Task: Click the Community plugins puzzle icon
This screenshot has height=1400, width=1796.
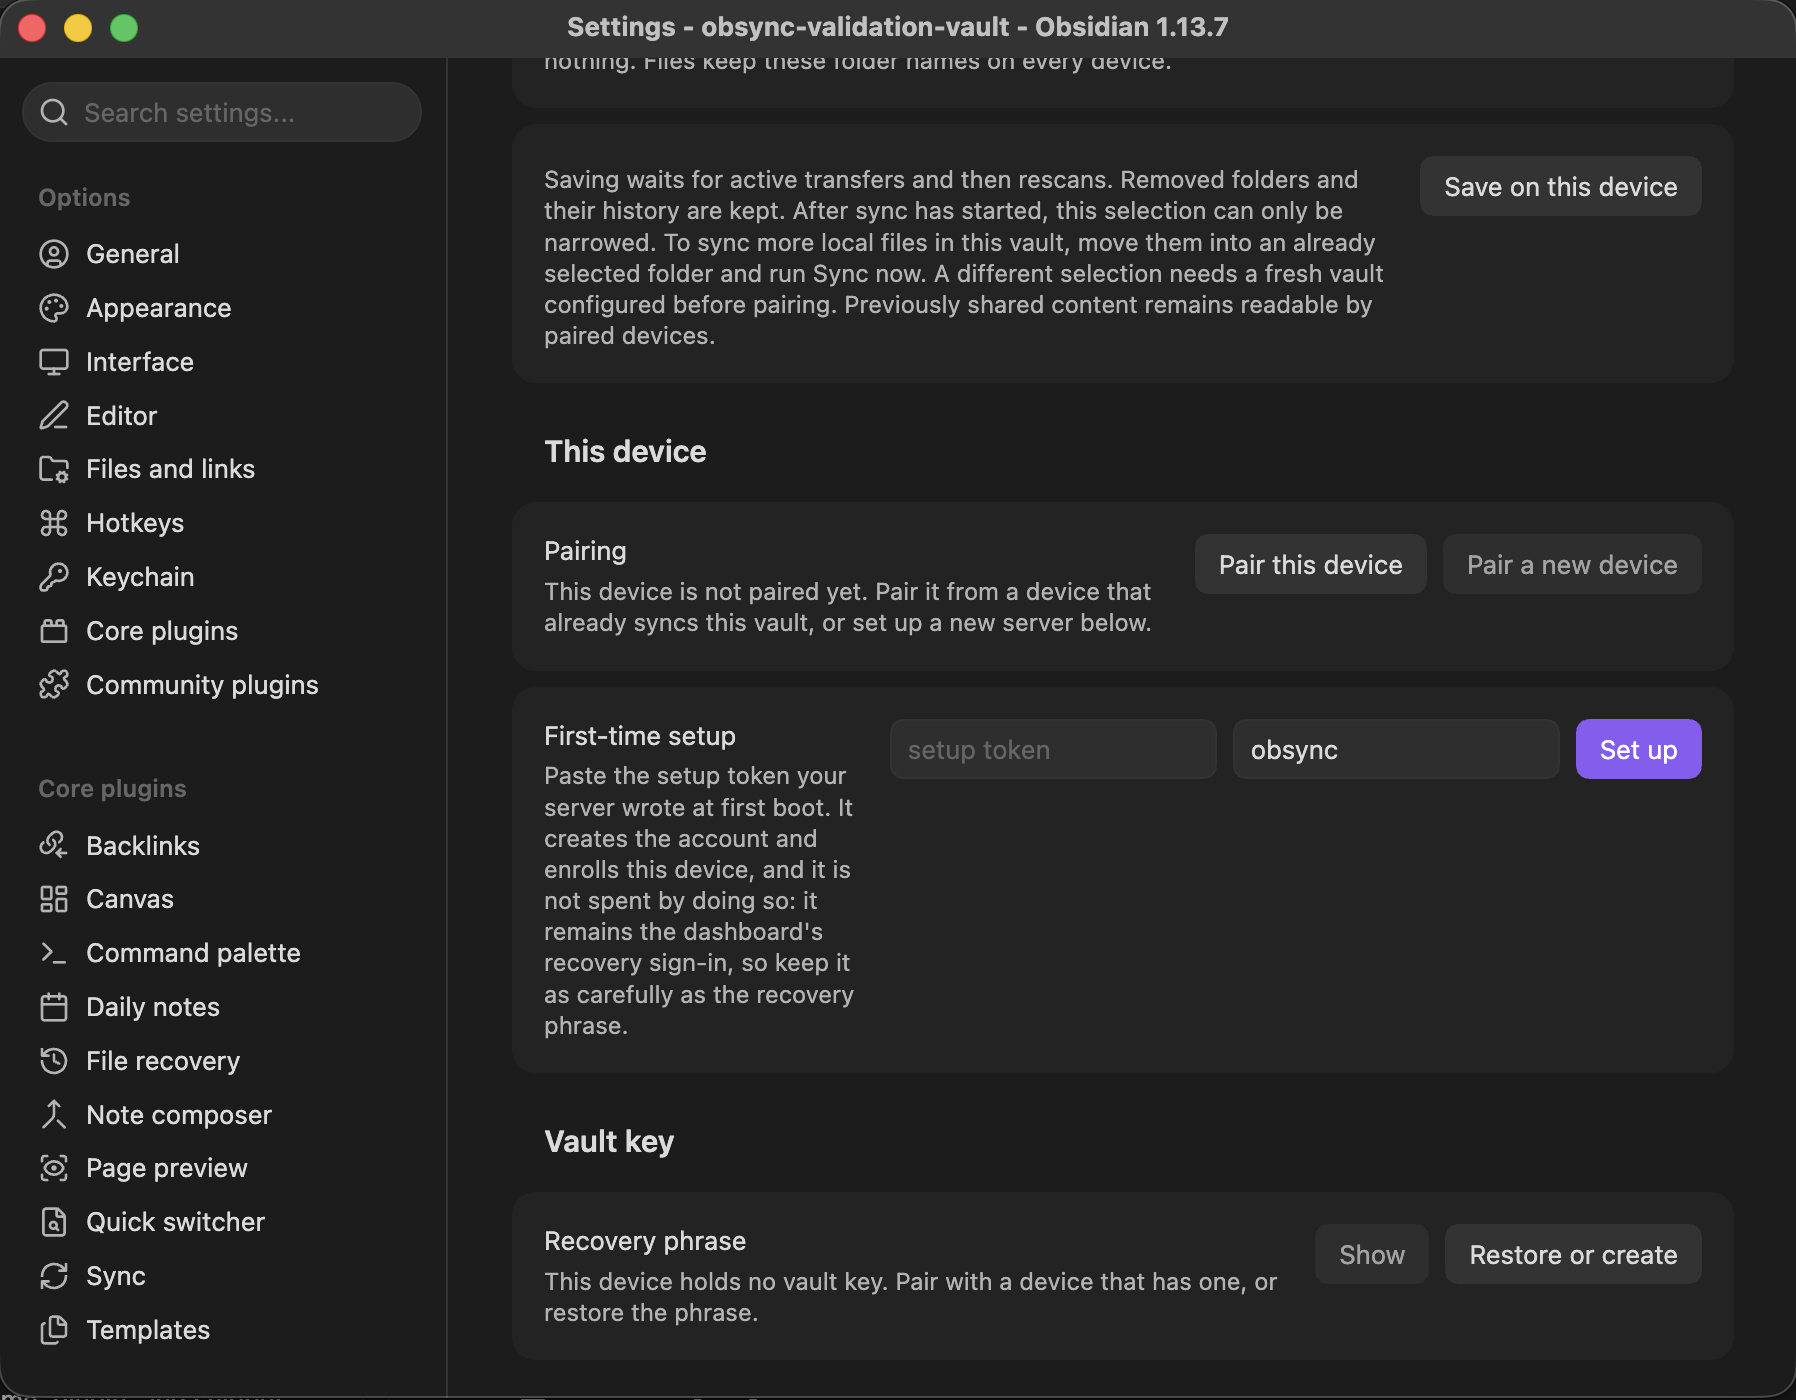Action: (54, 685)
